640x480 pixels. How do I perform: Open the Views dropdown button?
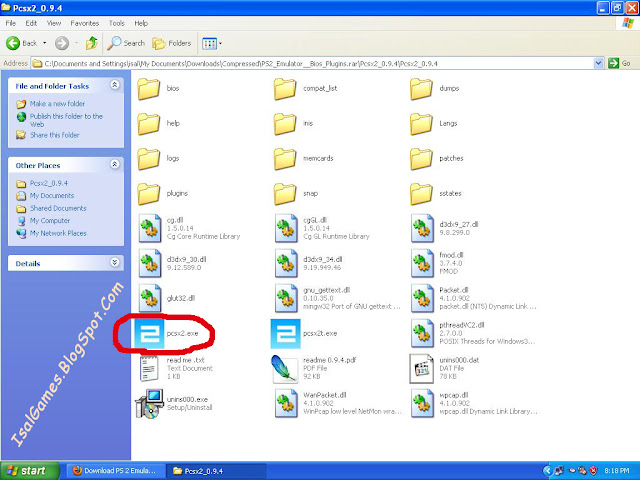(x=212, y=43)
